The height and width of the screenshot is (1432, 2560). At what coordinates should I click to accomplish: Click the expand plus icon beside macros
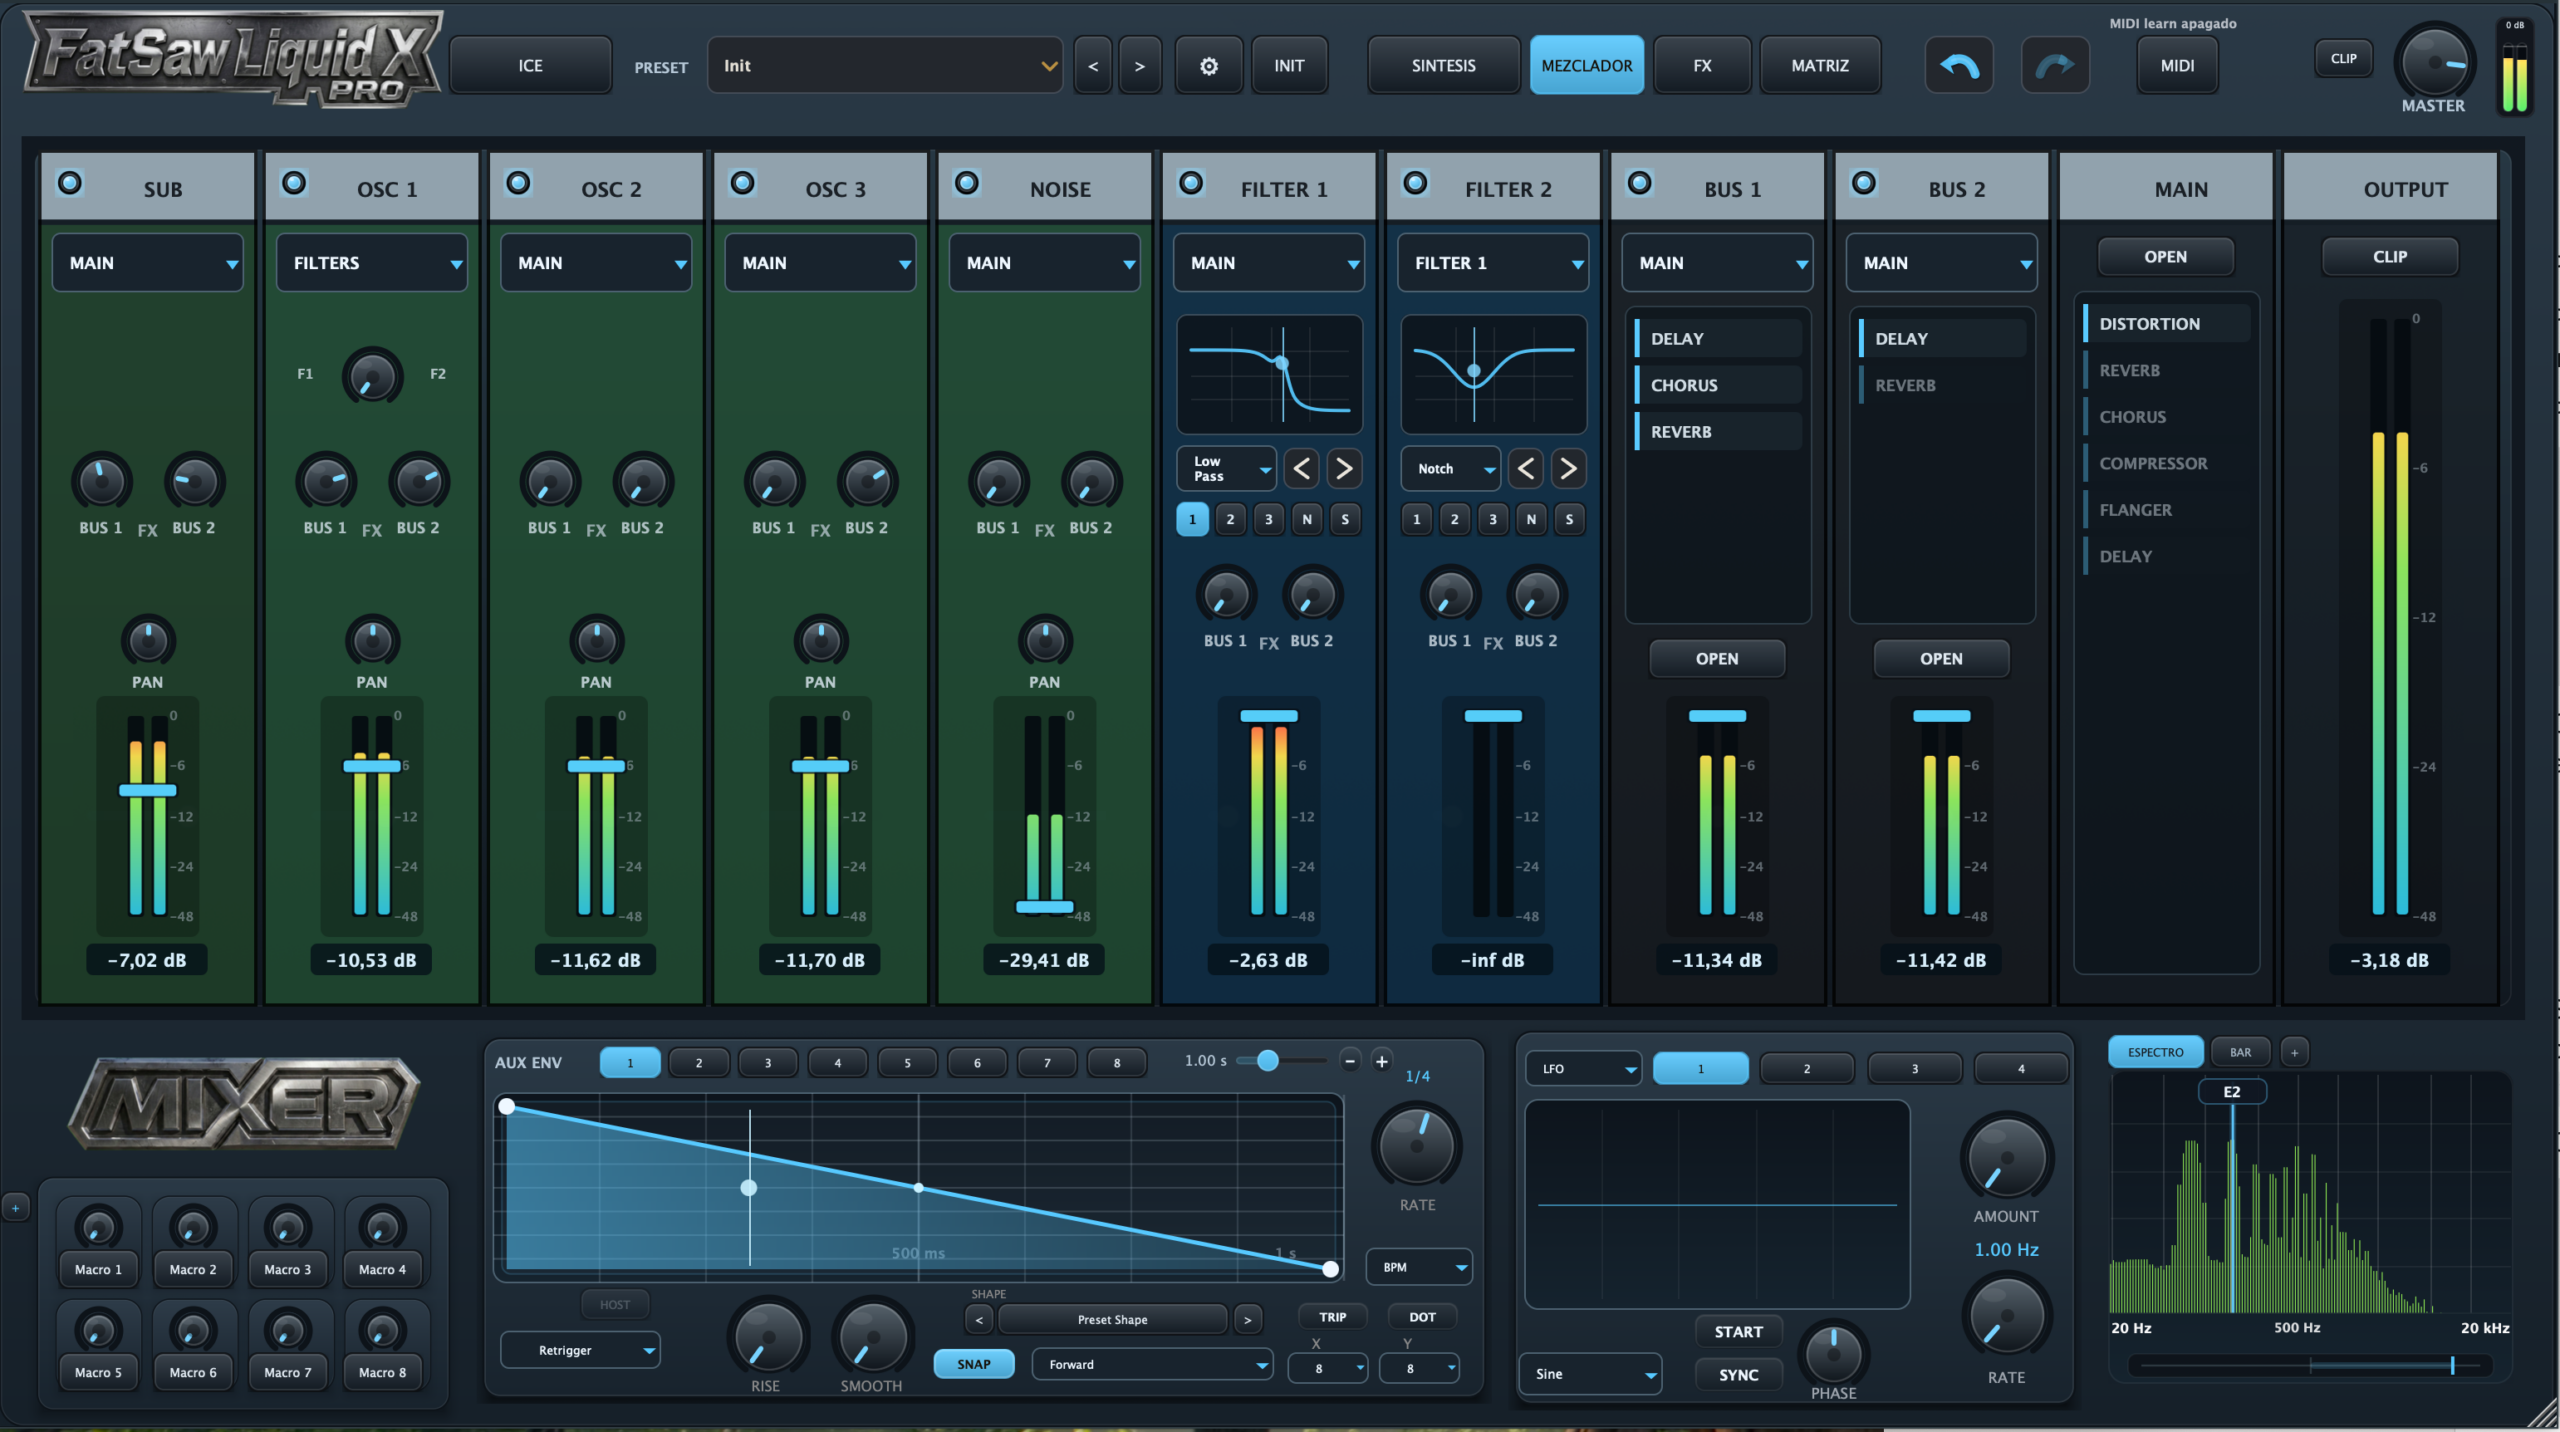tap(15, 1208)
